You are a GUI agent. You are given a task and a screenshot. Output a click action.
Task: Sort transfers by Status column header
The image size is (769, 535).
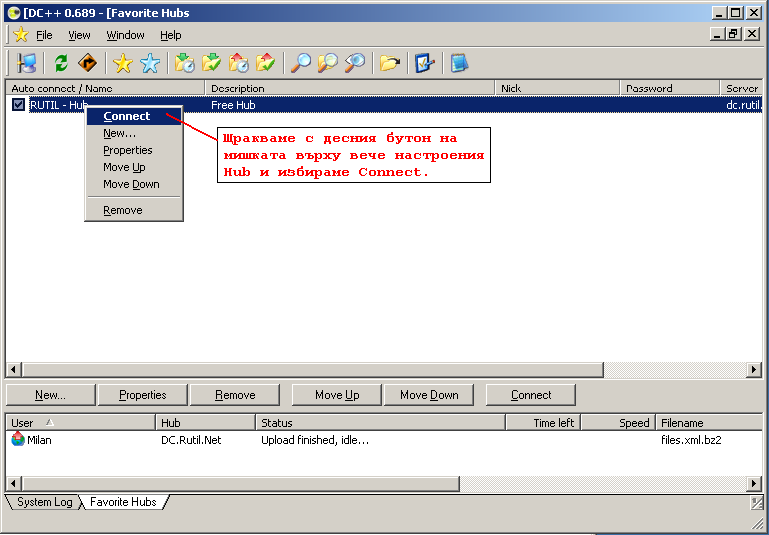(x=381, y=423)
